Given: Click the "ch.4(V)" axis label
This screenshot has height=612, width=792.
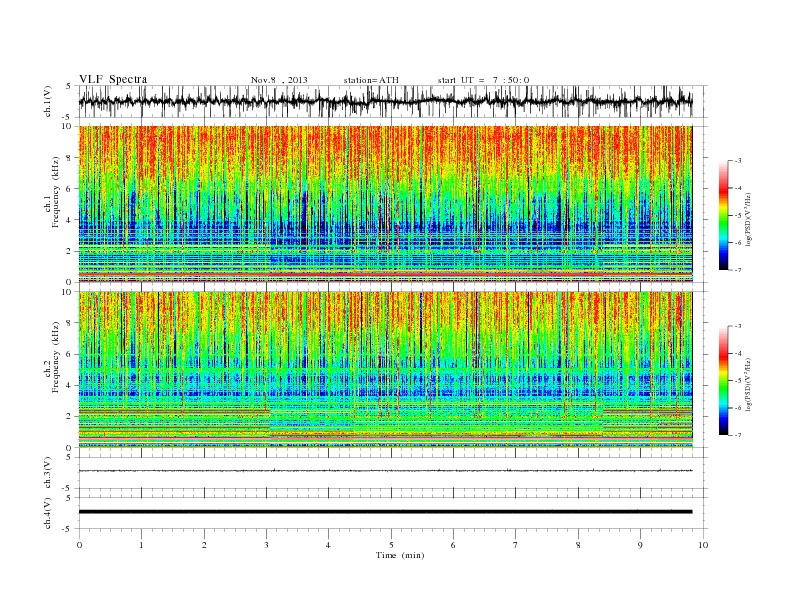Looking at the screenshot, I should pos(48,513).
